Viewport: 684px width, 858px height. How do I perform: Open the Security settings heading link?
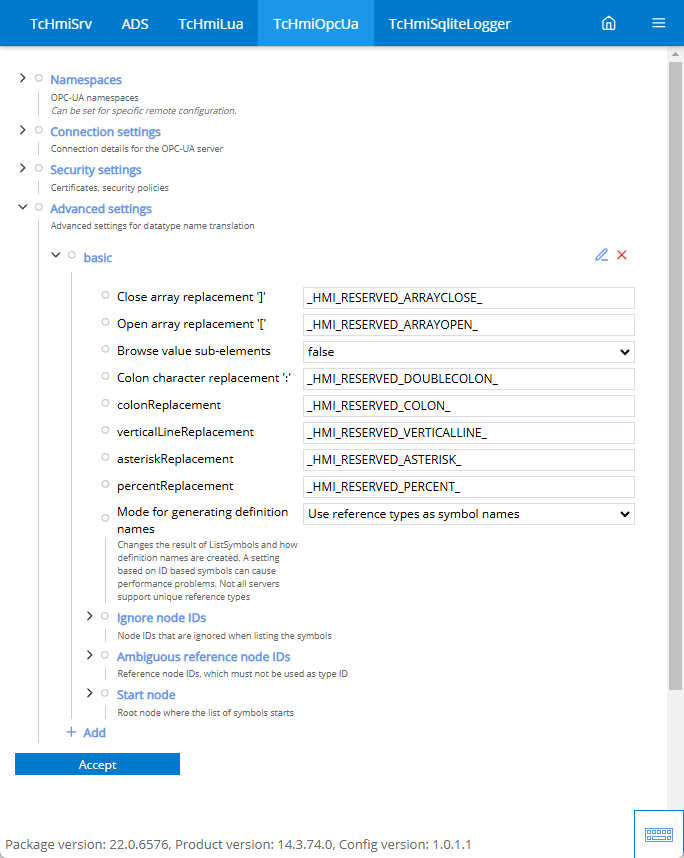96,170
